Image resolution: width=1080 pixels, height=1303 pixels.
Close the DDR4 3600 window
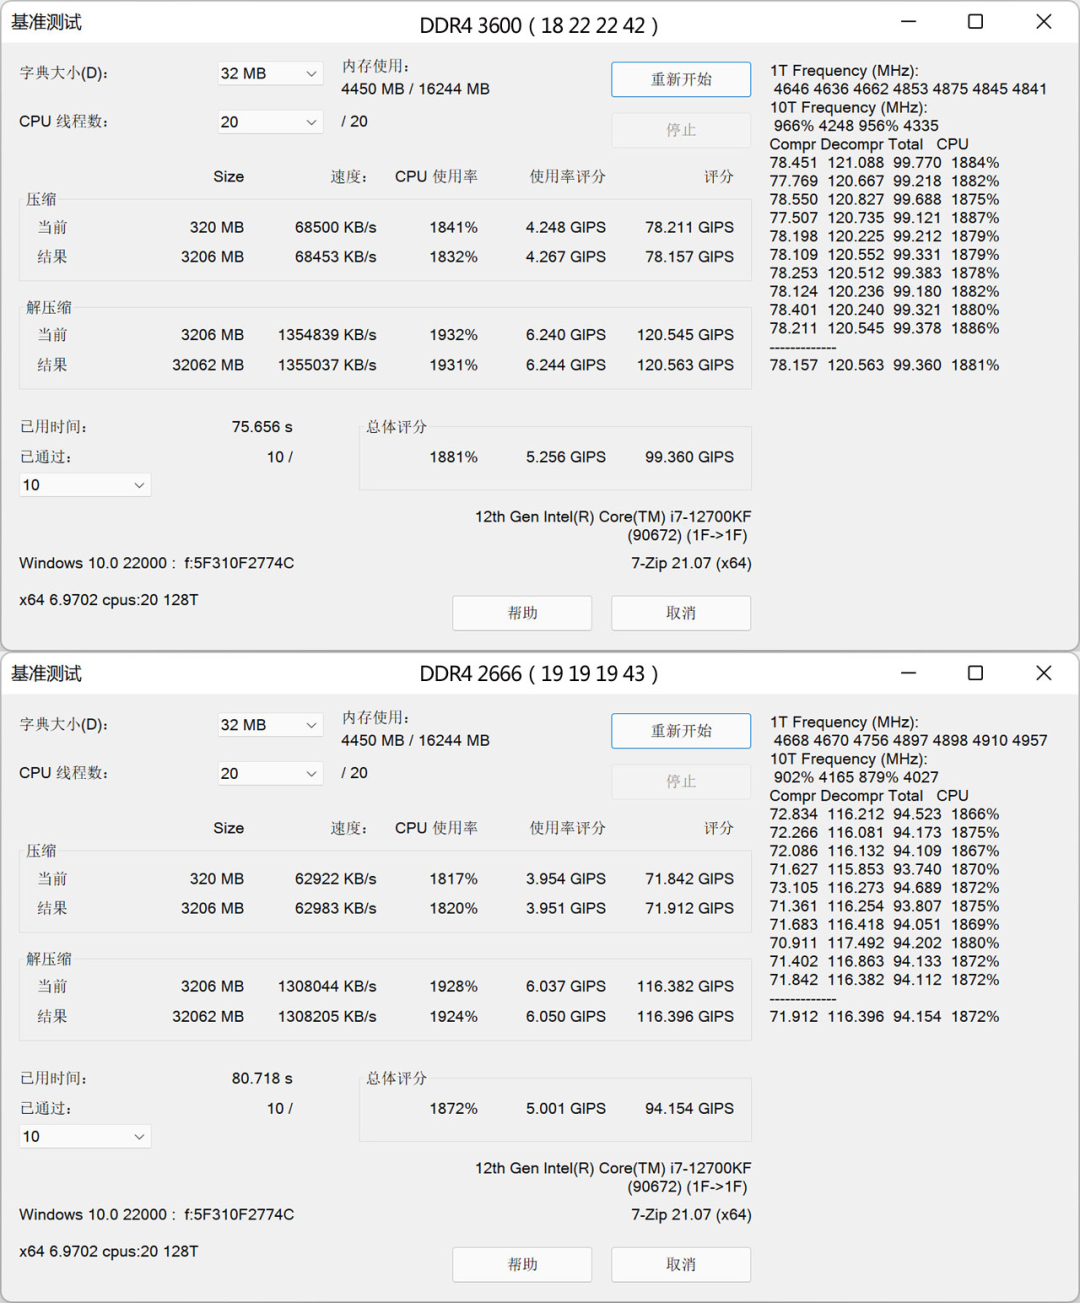(1043, 22)
